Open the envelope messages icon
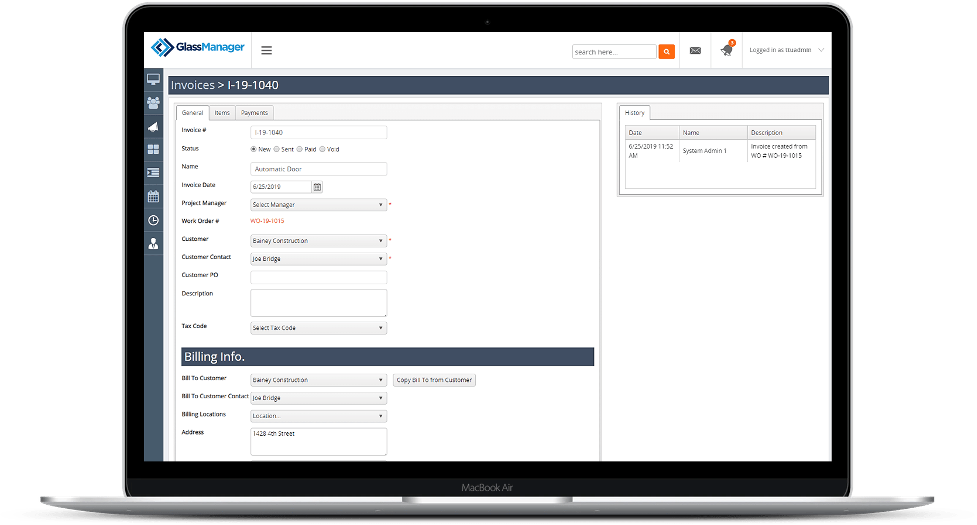The height and width of the screenshot is (525, 977). coord(695,50)
